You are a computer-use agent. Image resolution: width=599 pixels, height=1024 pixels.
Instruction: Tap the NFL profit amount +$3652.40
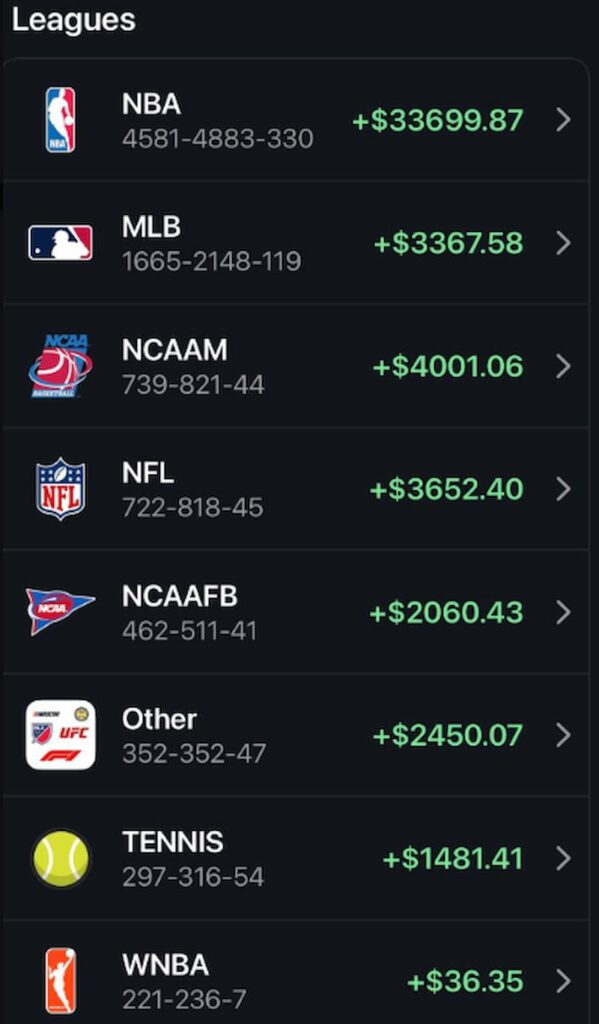445,490
